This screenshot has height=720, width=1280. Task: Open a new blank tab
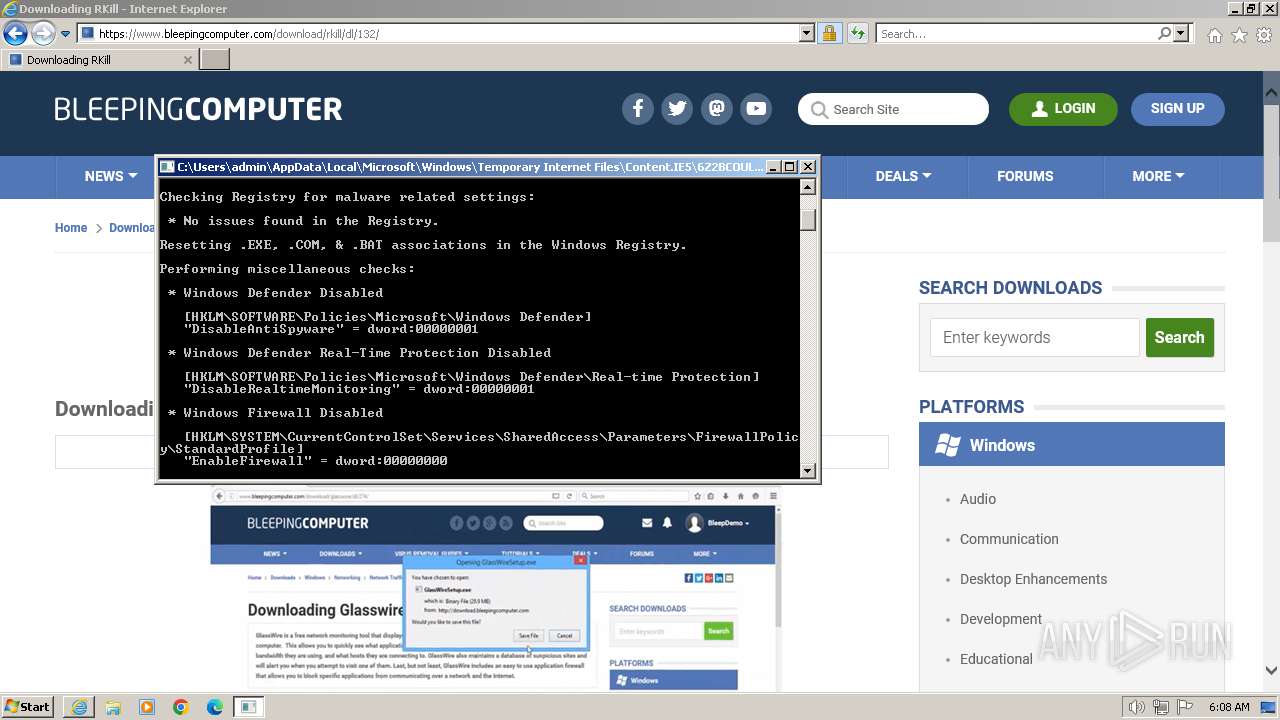215,60
